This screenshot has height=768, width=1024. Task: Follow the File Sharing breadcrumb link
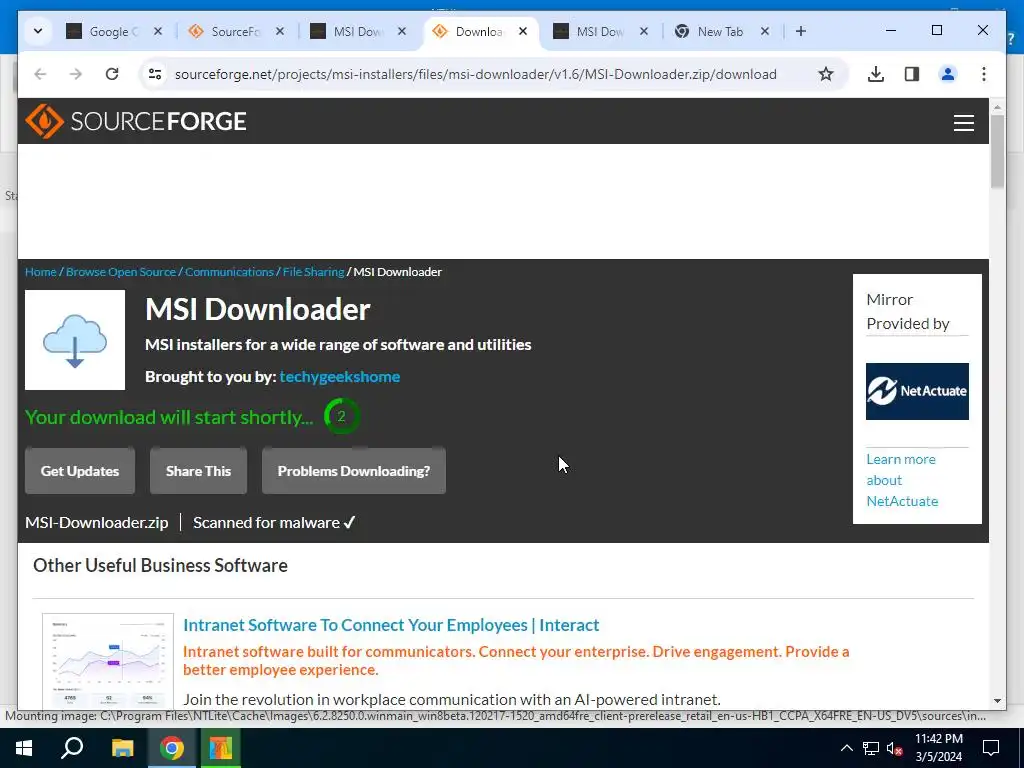pyautogui.click(x=313, y=272)
